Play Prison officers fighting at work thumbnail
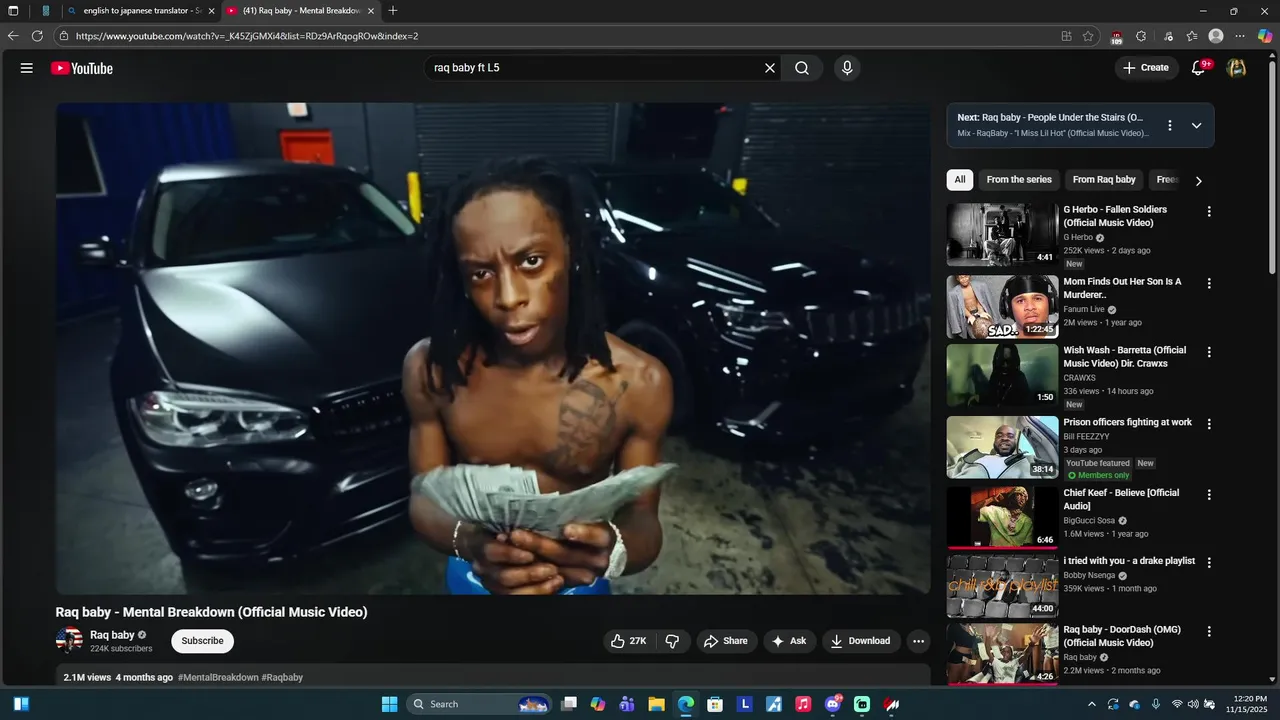 tap(1002, 447)
